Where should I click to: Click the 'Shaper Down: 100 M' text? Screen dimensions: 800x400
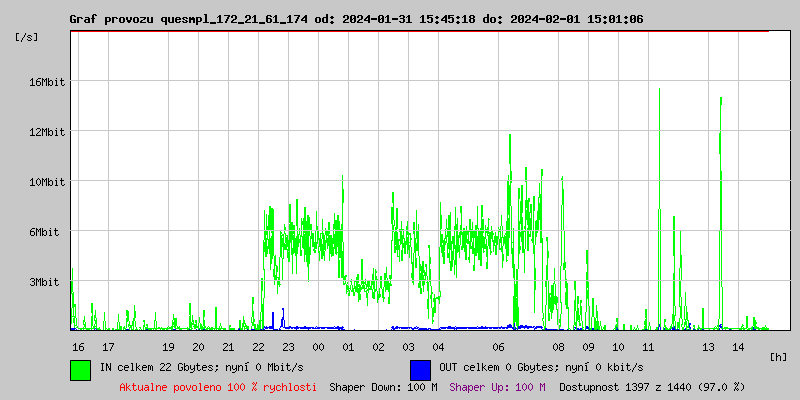(383, 387)
